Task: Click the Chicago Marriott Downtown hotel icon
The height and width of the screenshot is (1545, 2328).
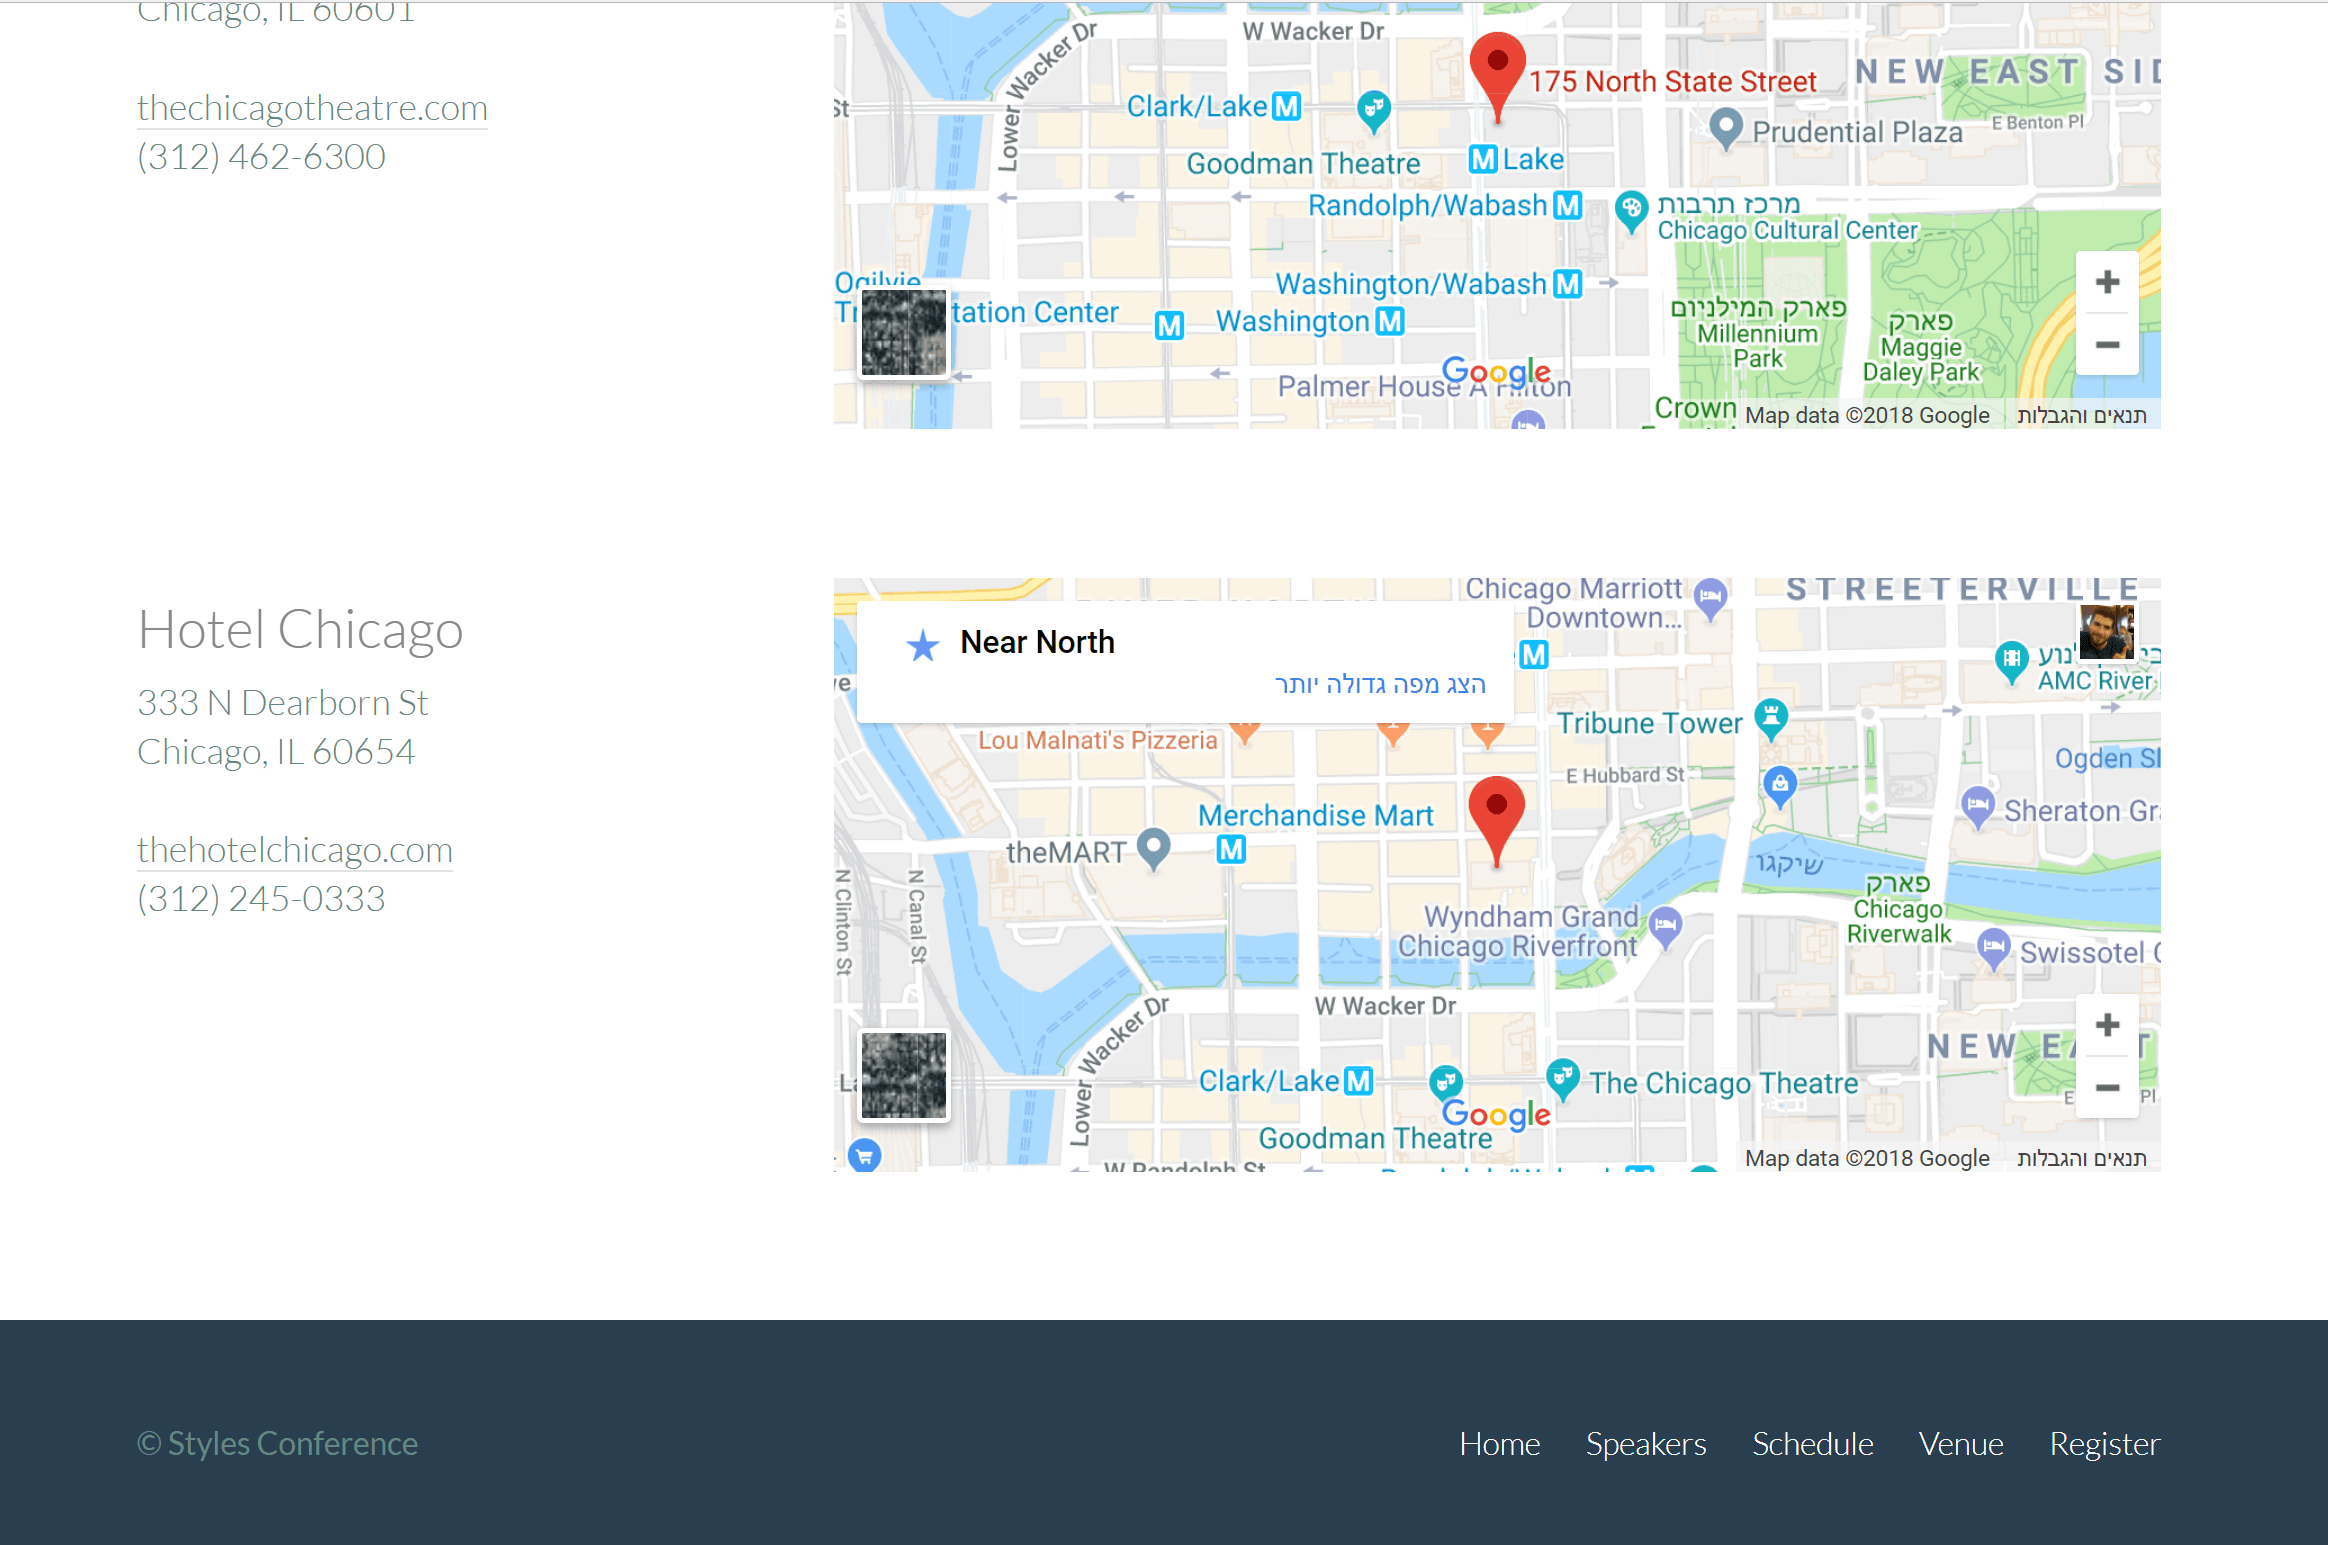Action: coord(1711,598)
